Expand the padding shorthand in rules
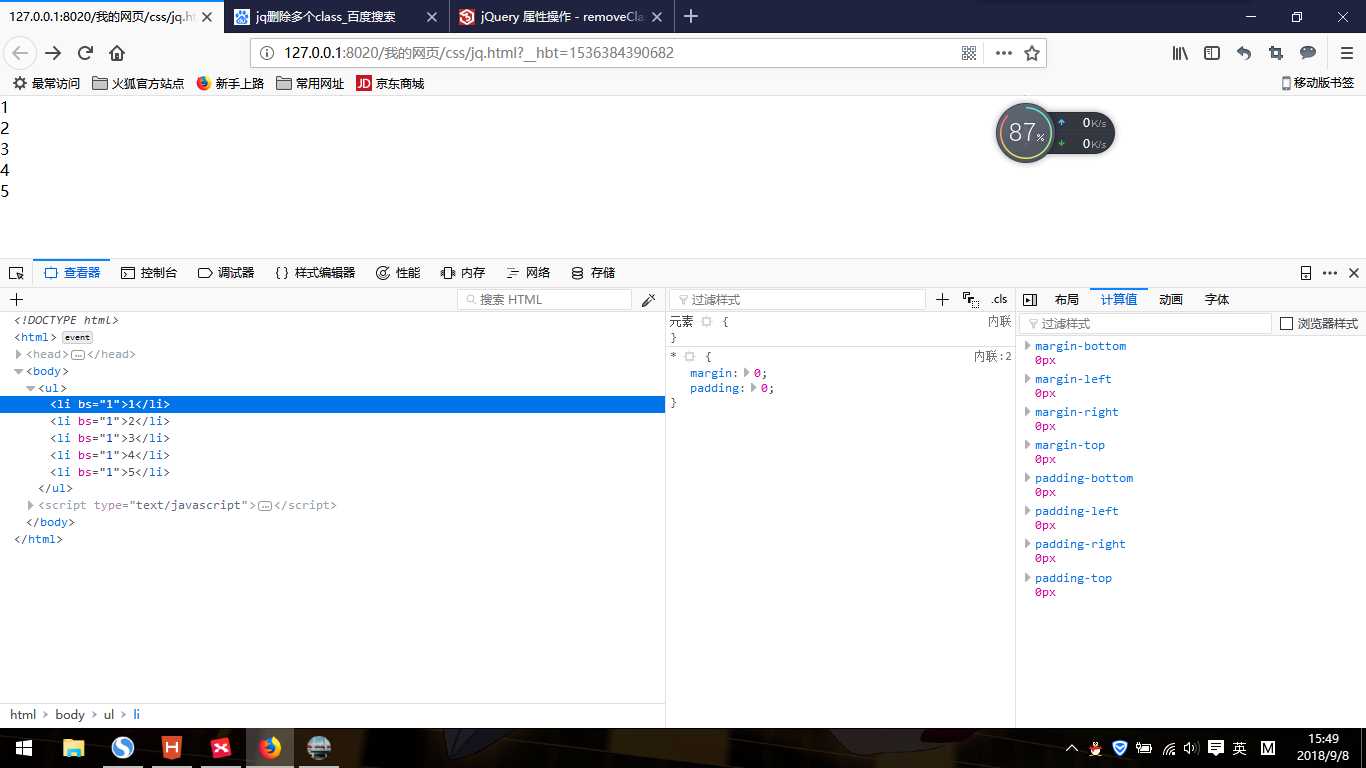 tap(754, 388)
